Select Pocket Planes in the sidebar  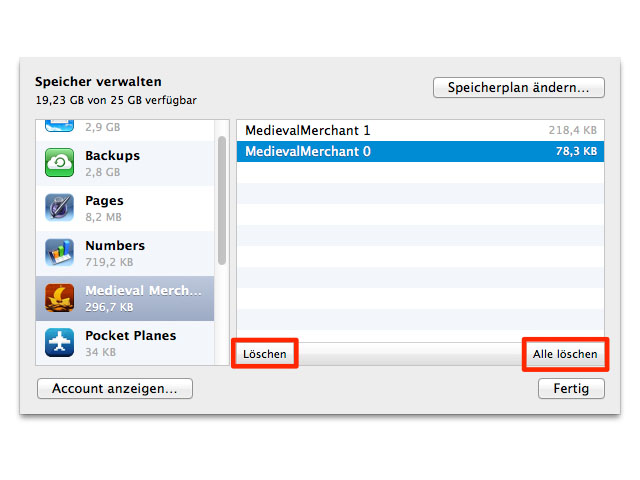point(130,343)
